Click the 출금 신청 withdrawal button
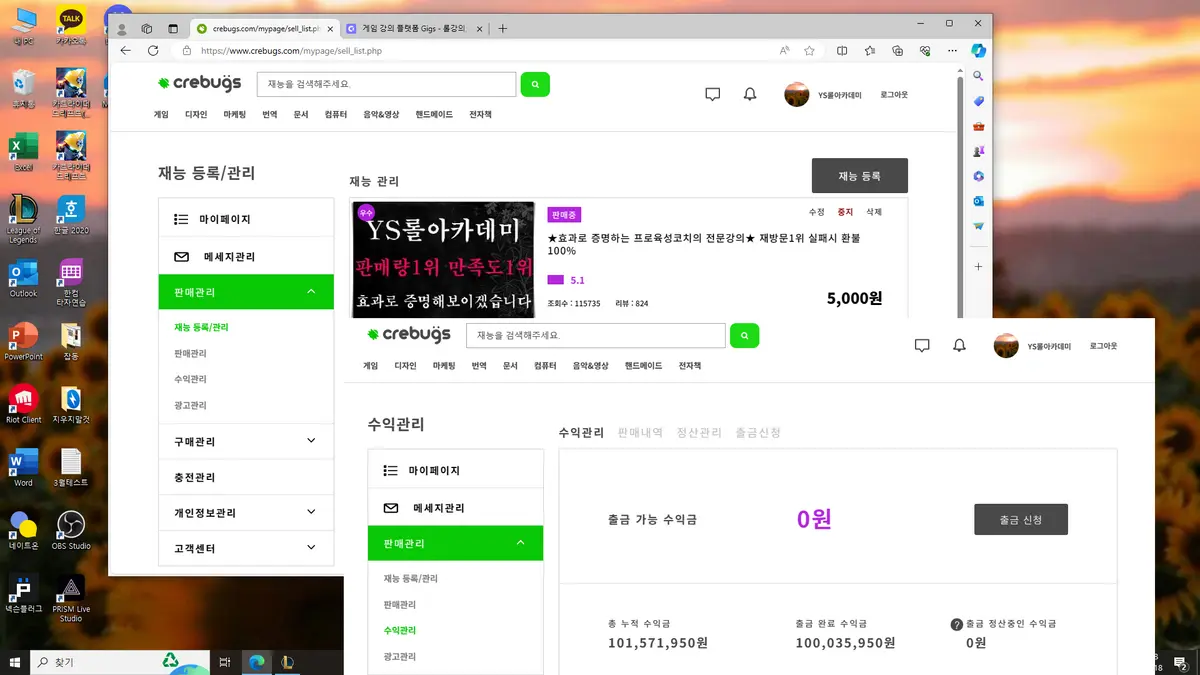Screen dimensions: 1200x675 click(x=1020, y=519)
